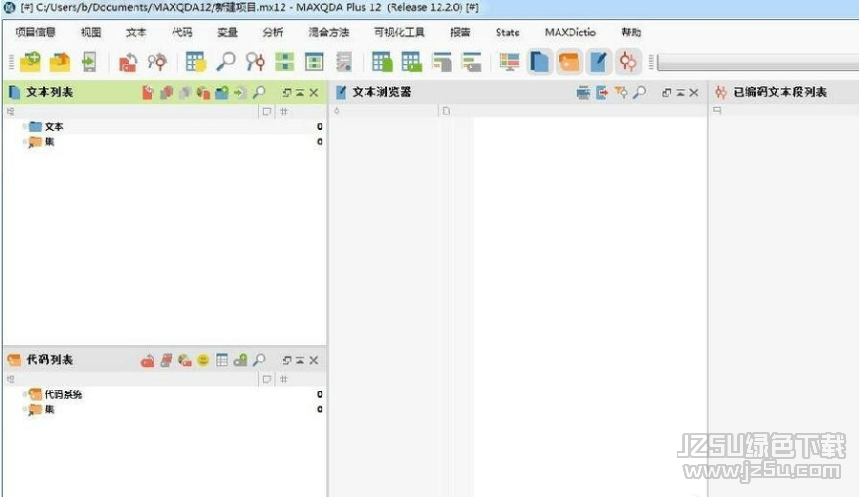Open the overview list icon beside MAXMaps
Viewport: 859px width, 497px height.
click(x=471, y=62)
